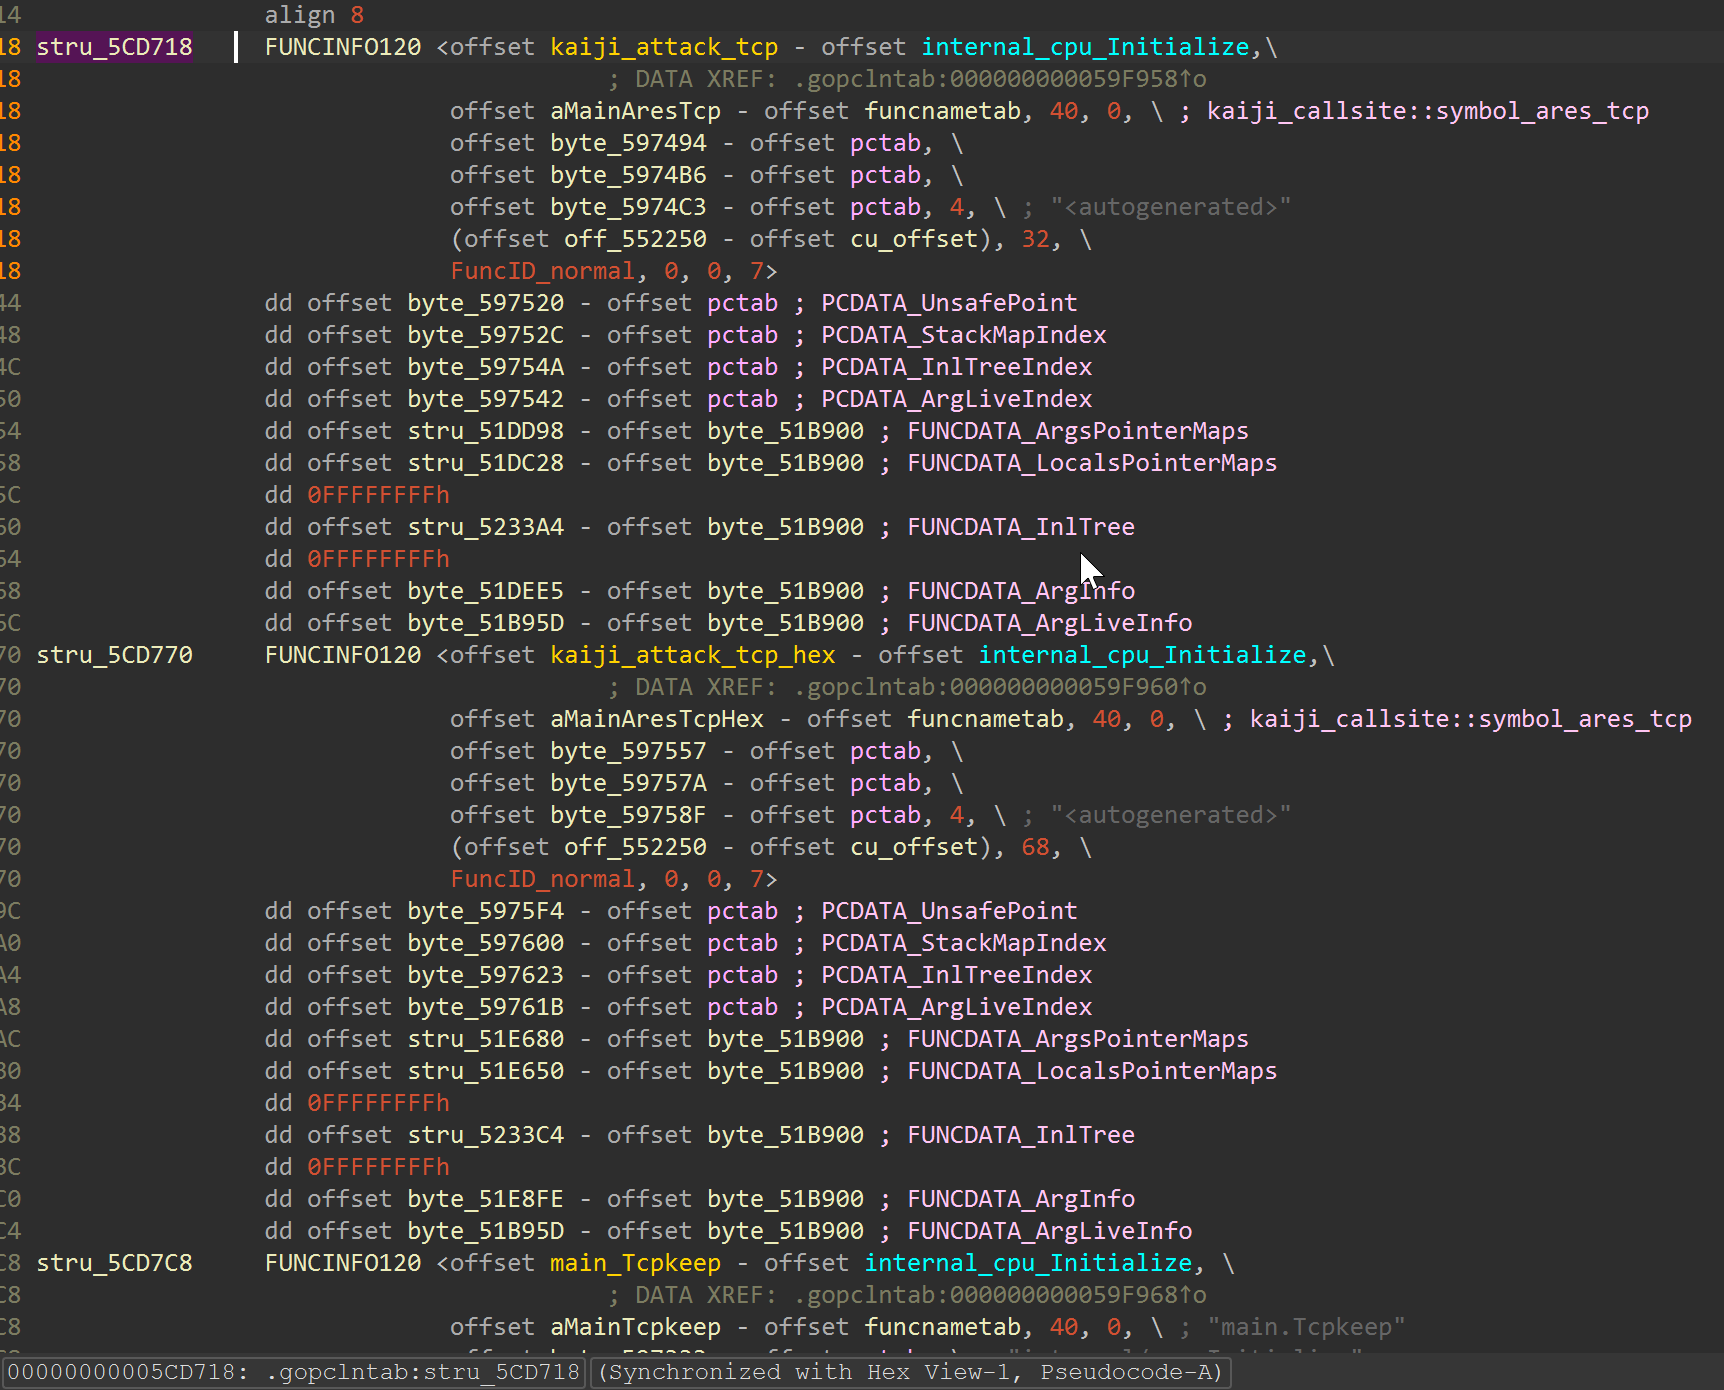Follow byte_51B900 in FUNCDATA_ArgsPointerMaps line

(x=784, y=430)
